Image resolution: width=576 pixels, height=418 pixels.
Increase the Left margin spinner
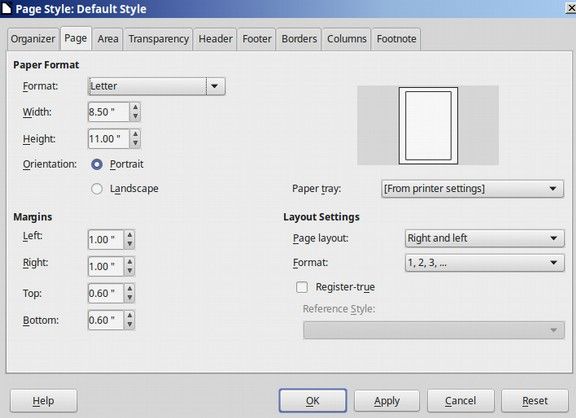pos(130,235)
